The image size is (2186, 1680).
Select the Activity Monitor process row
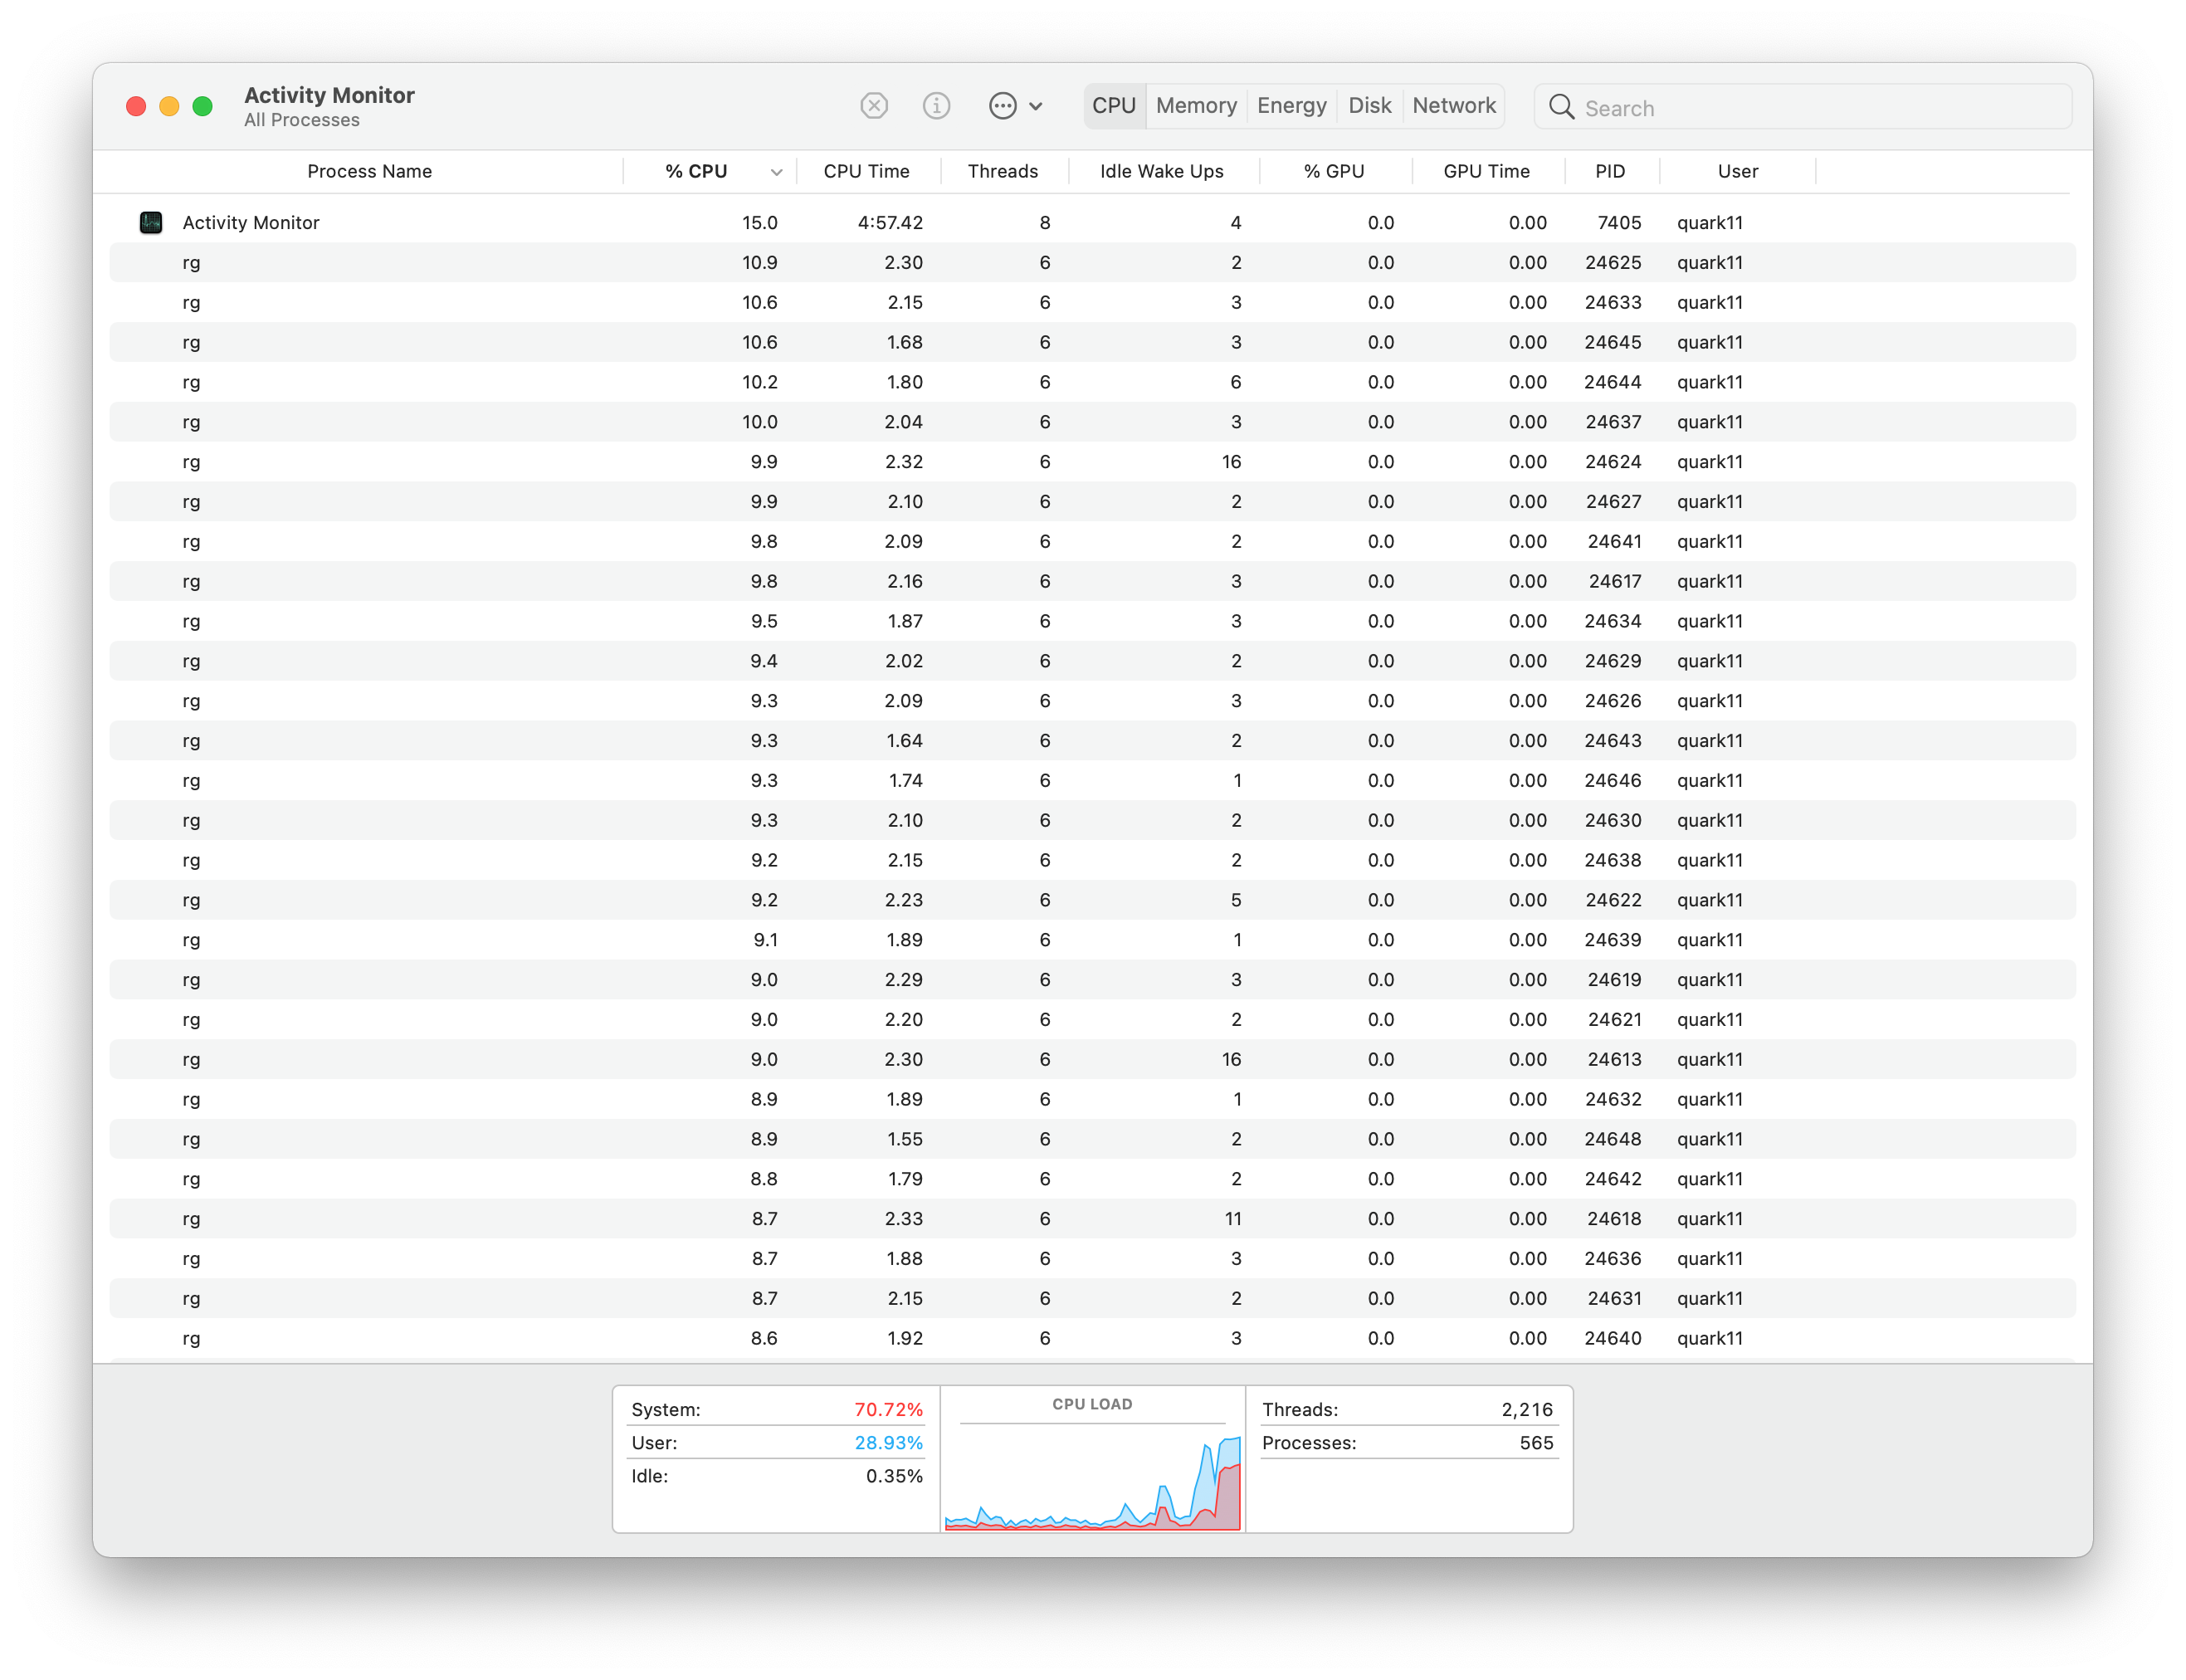1092,222
